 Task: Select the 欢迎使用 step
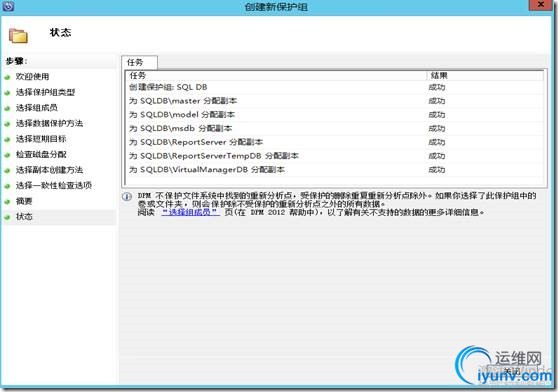click(32, 77)
